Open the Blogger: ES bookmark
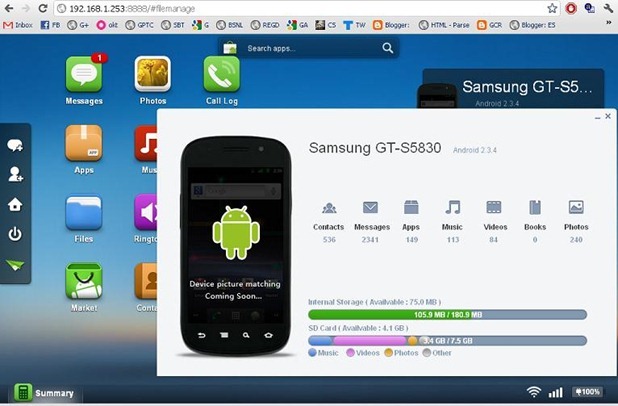This screenshot has height=406, width=618. coord(532,25)
